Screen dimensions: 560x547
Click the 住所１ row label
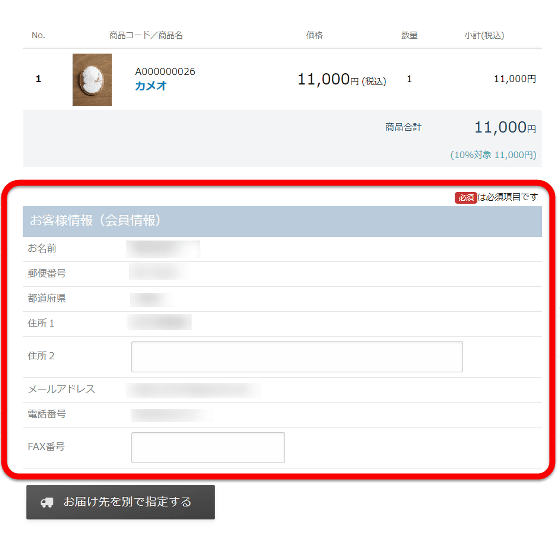(x=41, y=323)
